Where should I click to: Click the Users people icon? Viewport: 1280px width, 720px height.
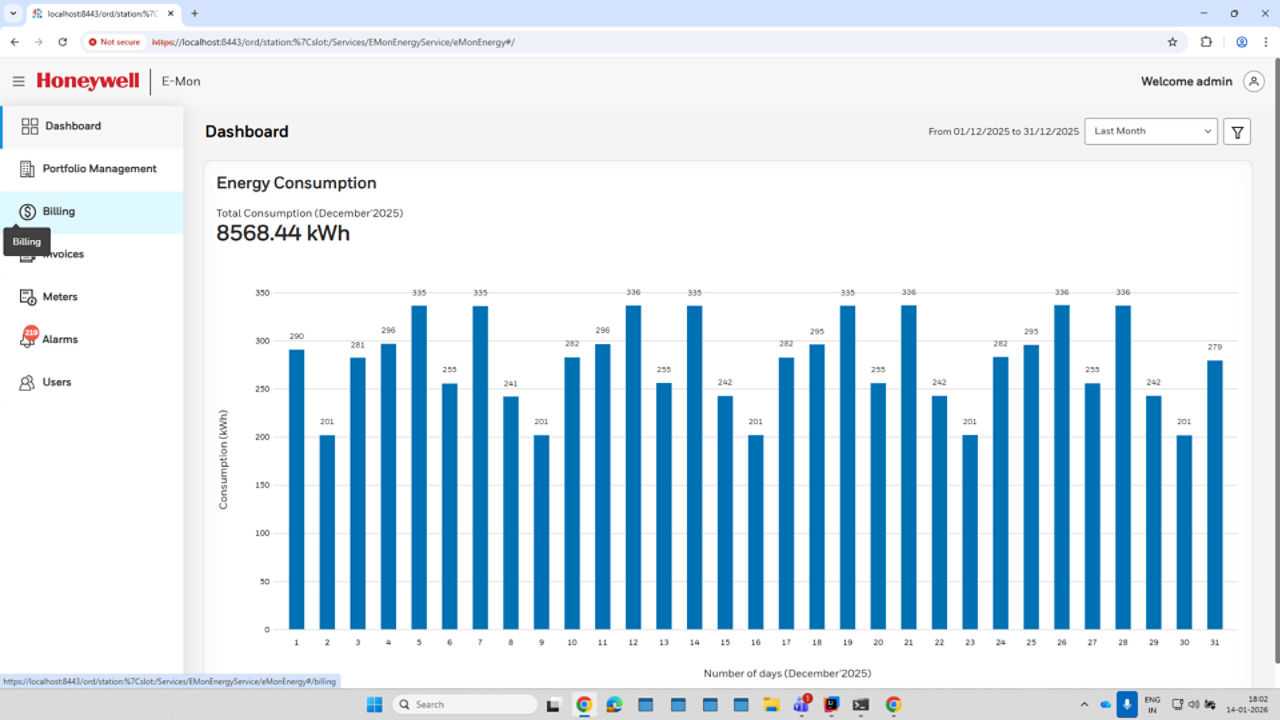27,382
